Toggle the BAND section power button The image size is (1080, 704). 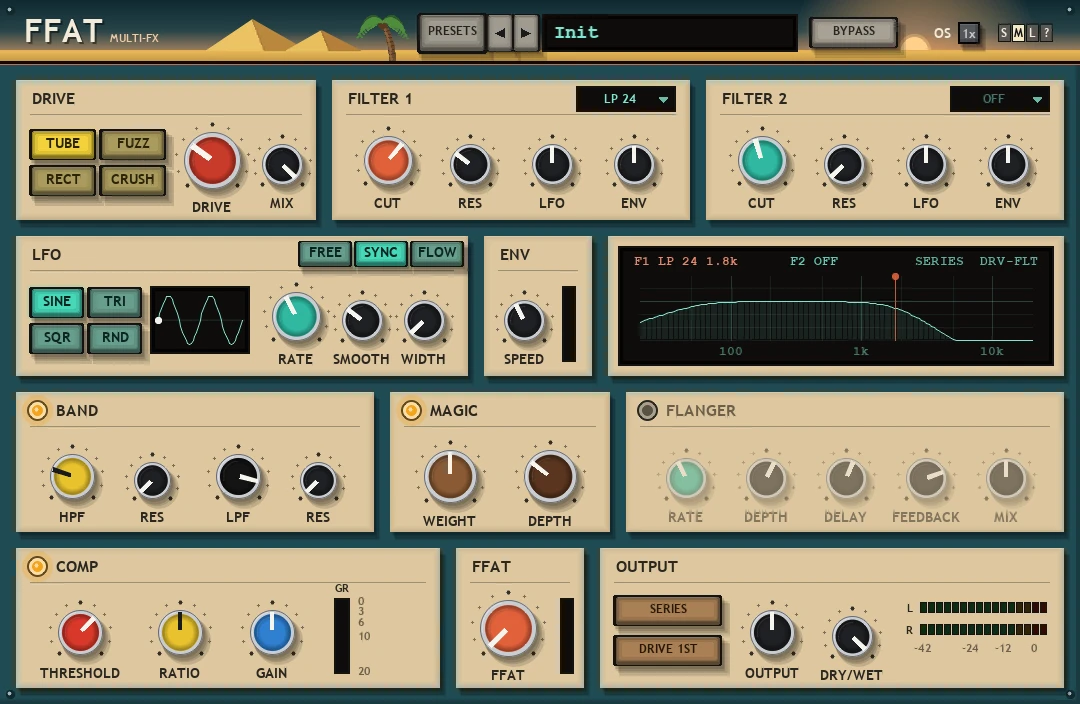coord(37,411)
